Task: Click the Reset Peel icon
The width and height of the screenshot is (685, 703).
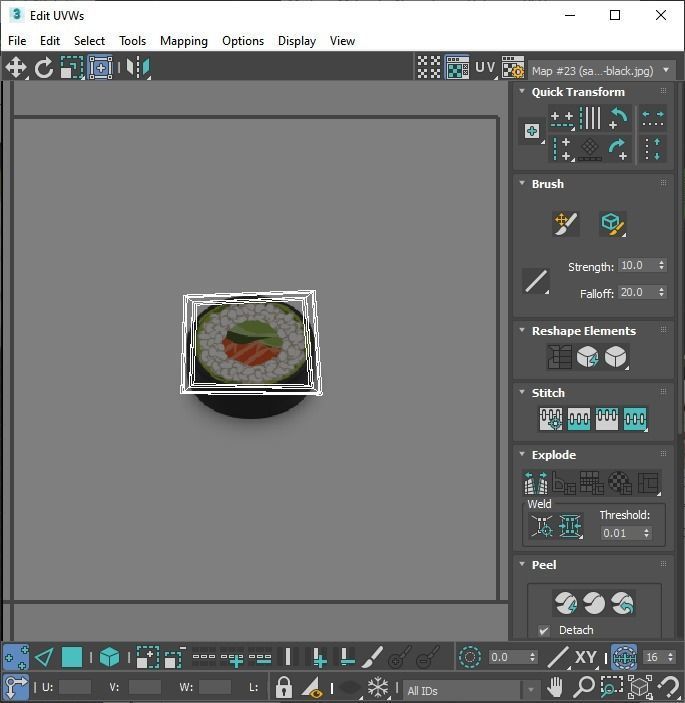Action: (x=622, y=603)
